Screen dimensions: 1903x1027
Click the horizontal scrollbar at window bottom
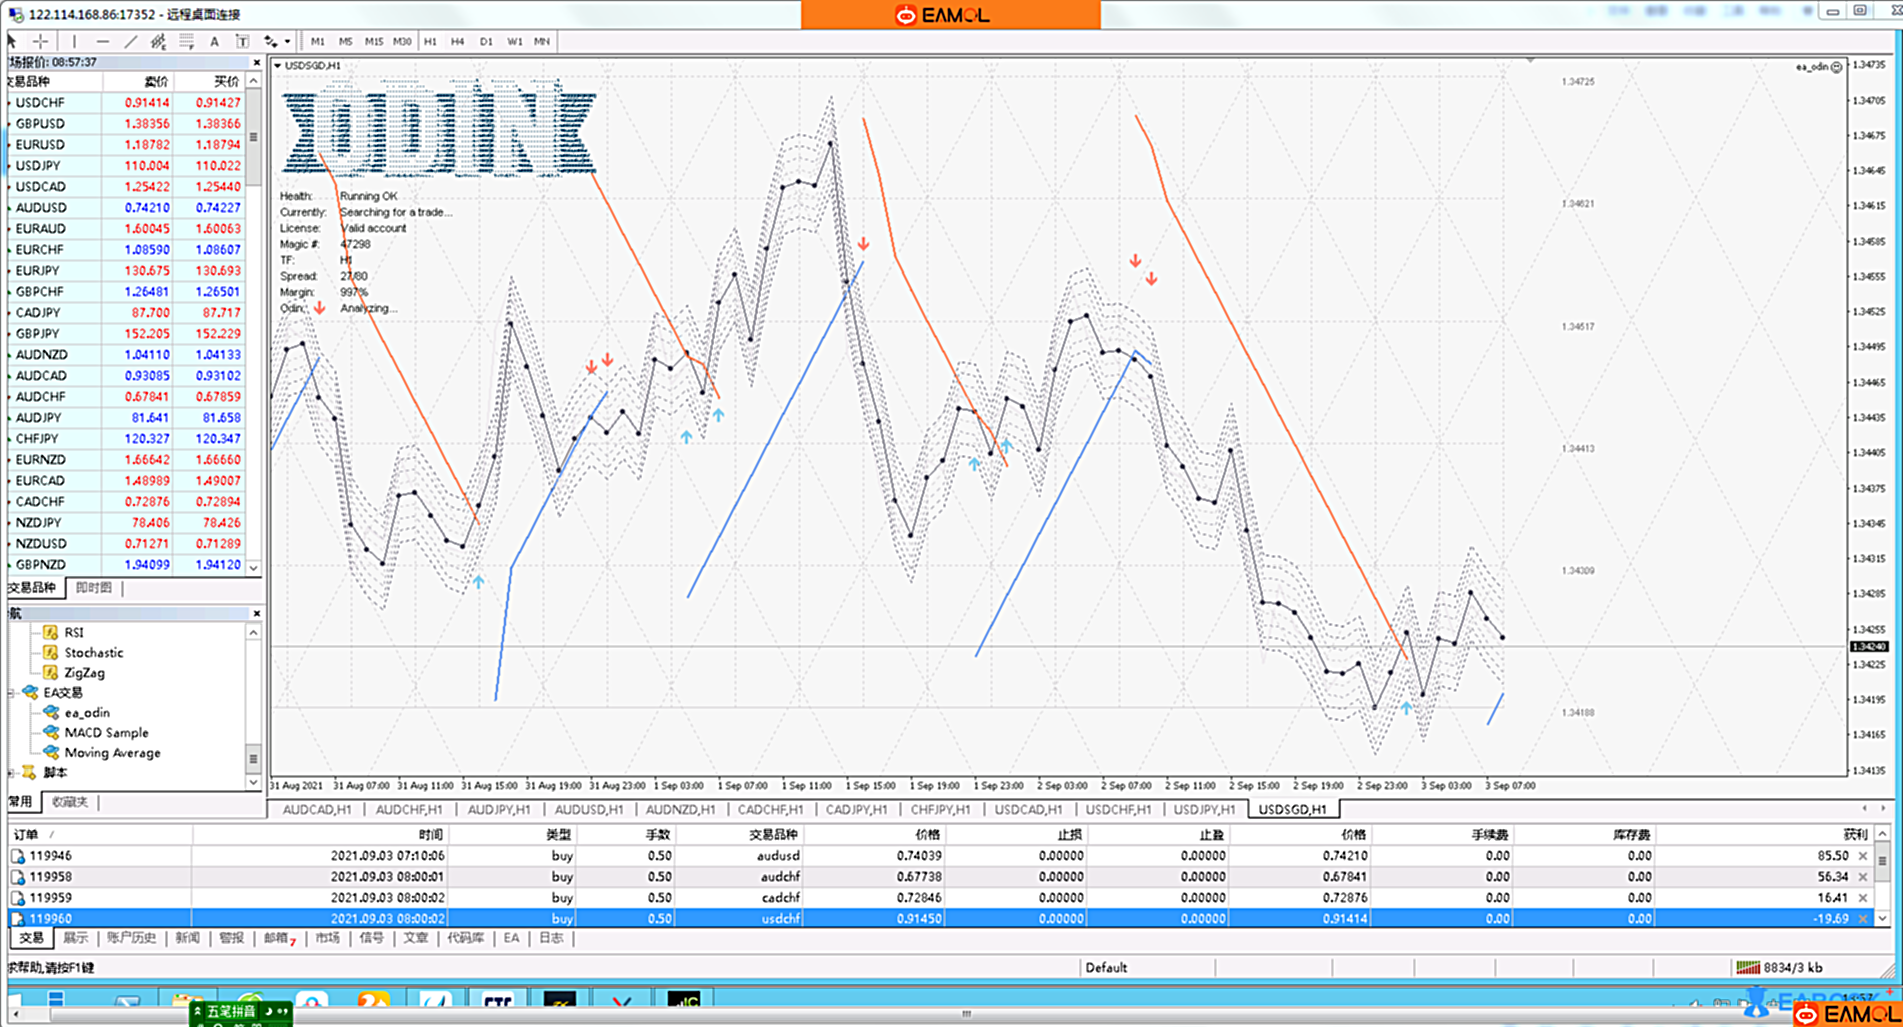[x=965, y=1014]
